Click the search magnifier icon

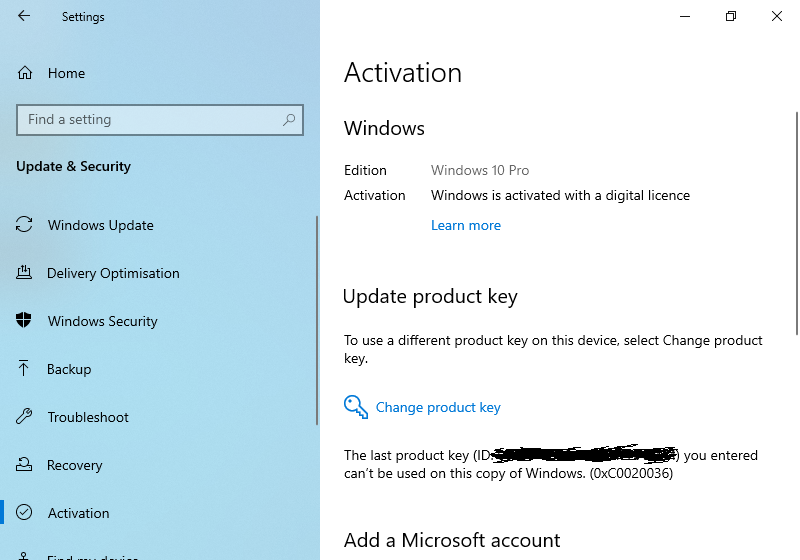(289, 119)
